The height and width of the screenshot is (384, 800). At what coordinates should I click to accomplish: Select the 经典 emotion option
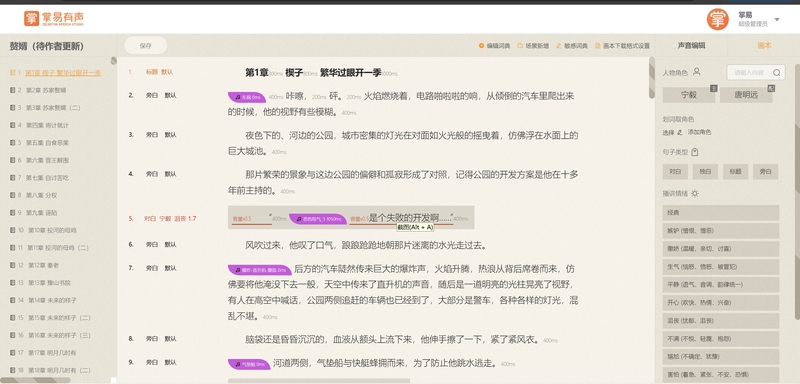click(721, 213)
